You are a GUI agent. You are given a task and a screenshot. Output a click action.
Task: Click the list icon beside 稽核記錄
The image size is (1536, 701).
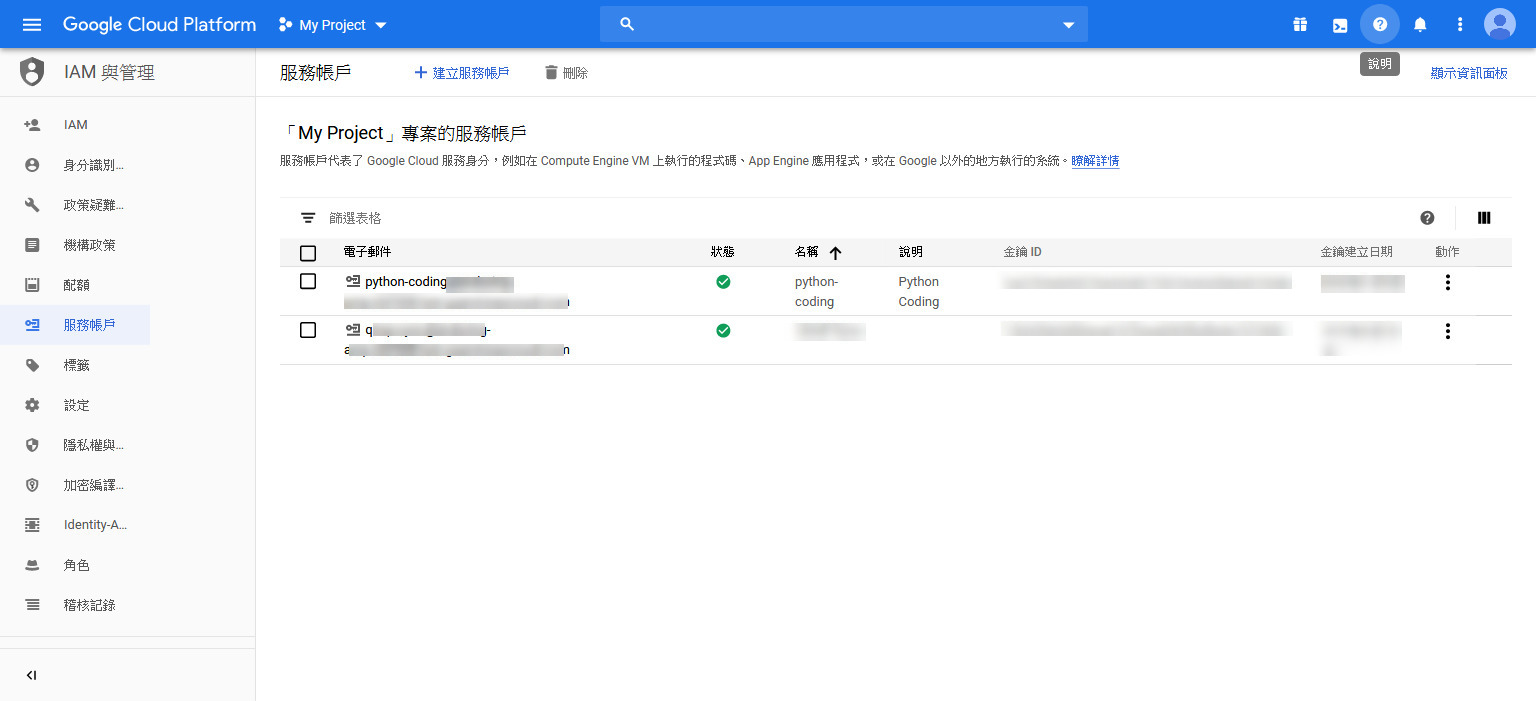[x=32, y=605]
